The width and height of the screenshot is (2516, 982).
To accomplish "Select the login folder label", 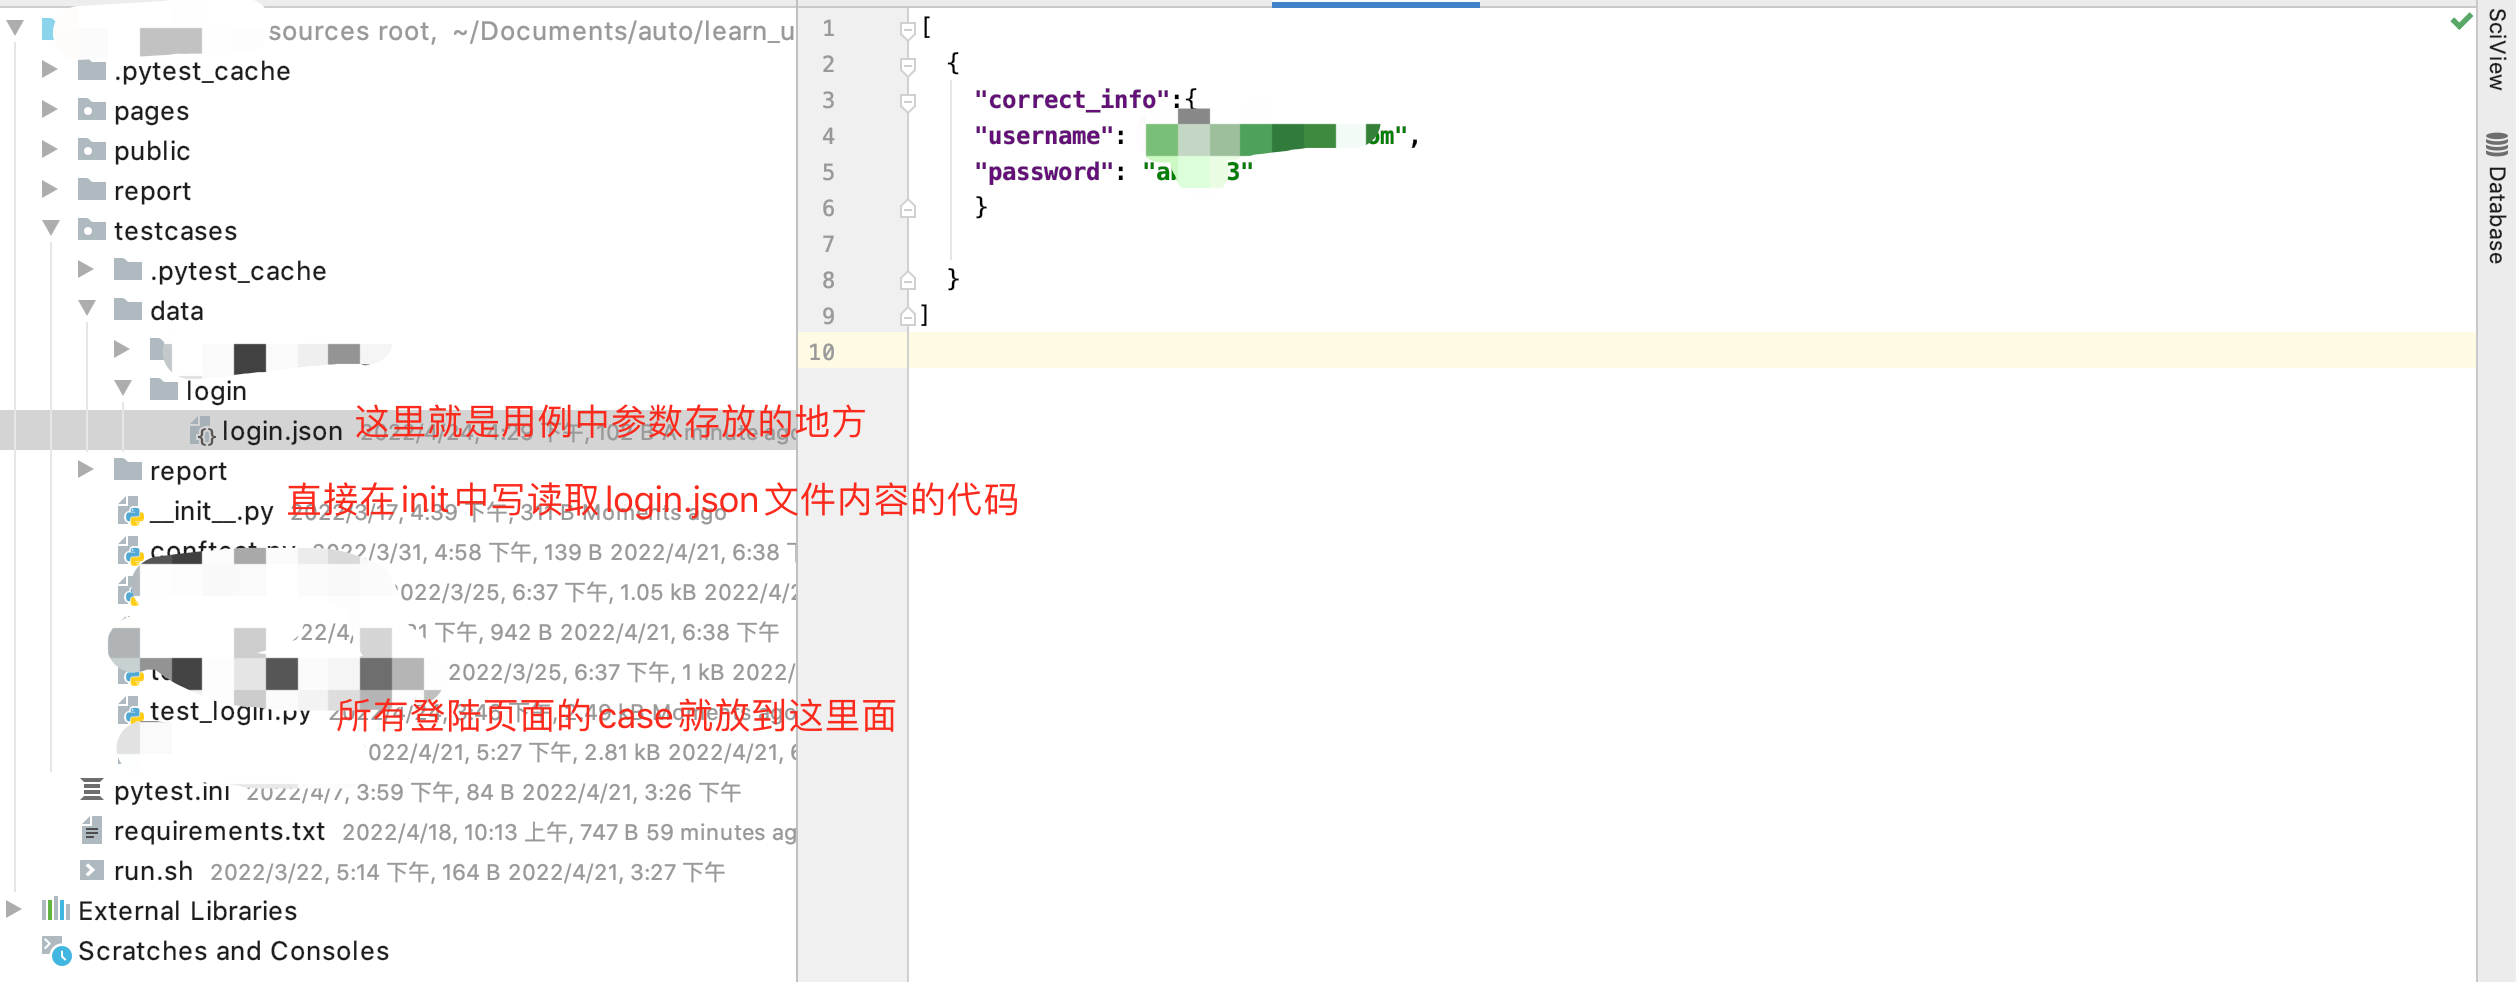I will tap(216, 391).
